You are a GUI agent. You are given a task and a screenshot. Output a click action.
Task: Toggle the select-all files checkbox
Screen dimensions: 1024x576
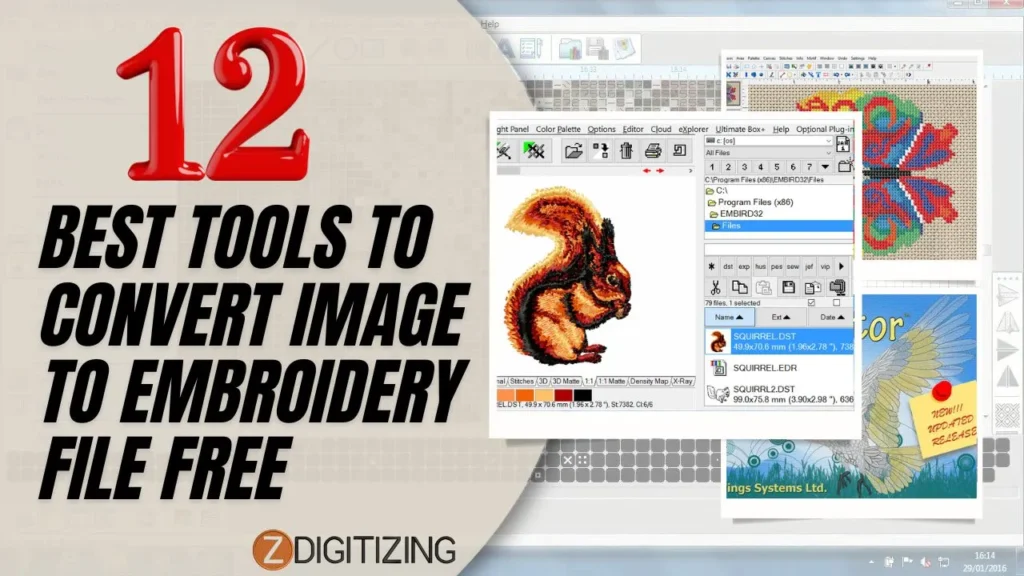point(812,302)
